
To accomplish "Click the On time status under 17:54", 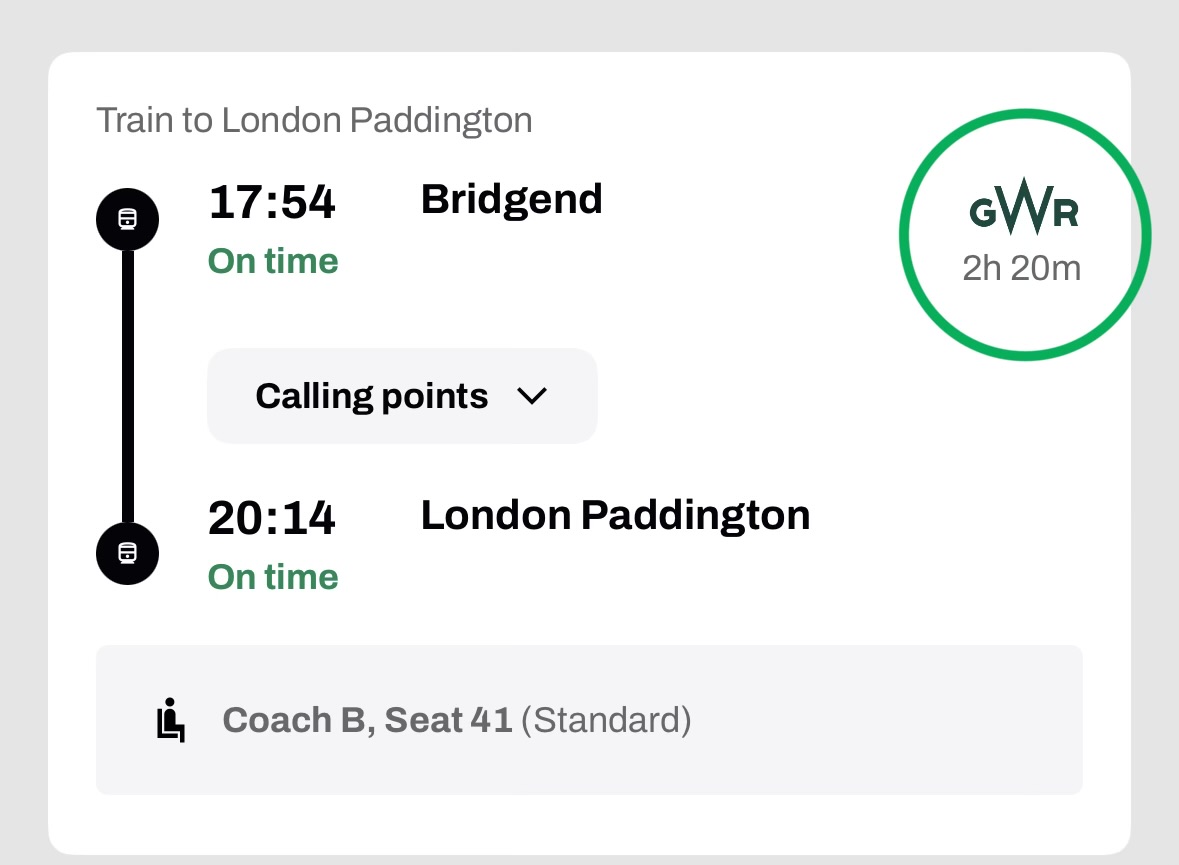I will point(273,261).
